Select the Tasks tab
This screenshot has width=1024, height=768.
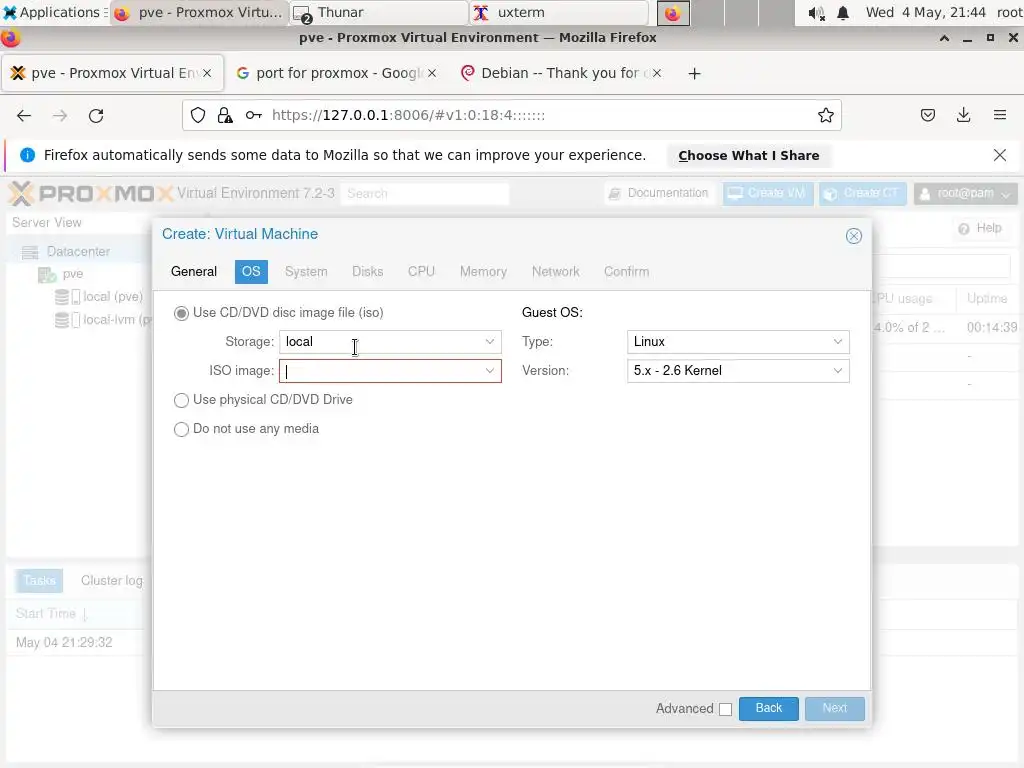click(39, 581)
